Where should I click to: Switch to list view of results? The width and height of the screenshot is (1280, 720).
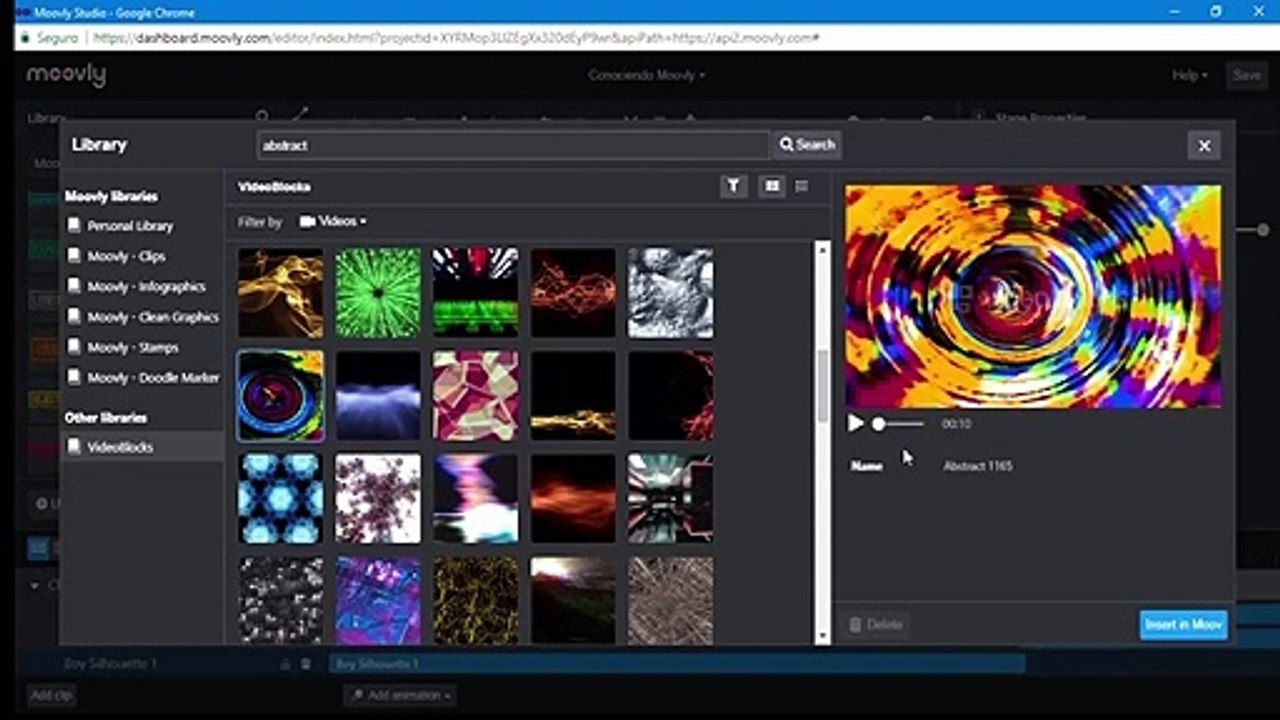(801, 186)
